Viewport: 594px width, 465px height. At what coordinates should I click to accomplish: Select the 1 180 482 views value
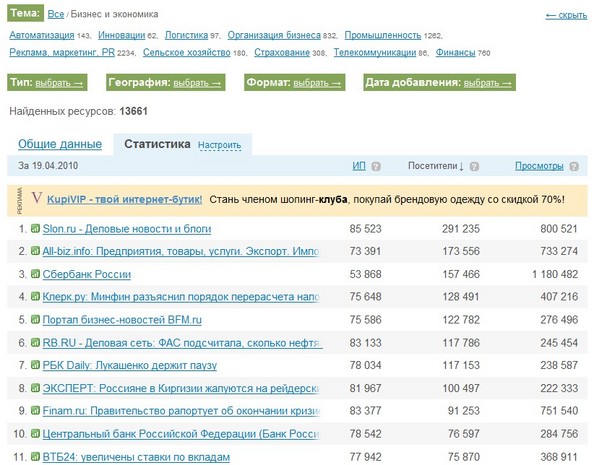click(x=555, y=274)
